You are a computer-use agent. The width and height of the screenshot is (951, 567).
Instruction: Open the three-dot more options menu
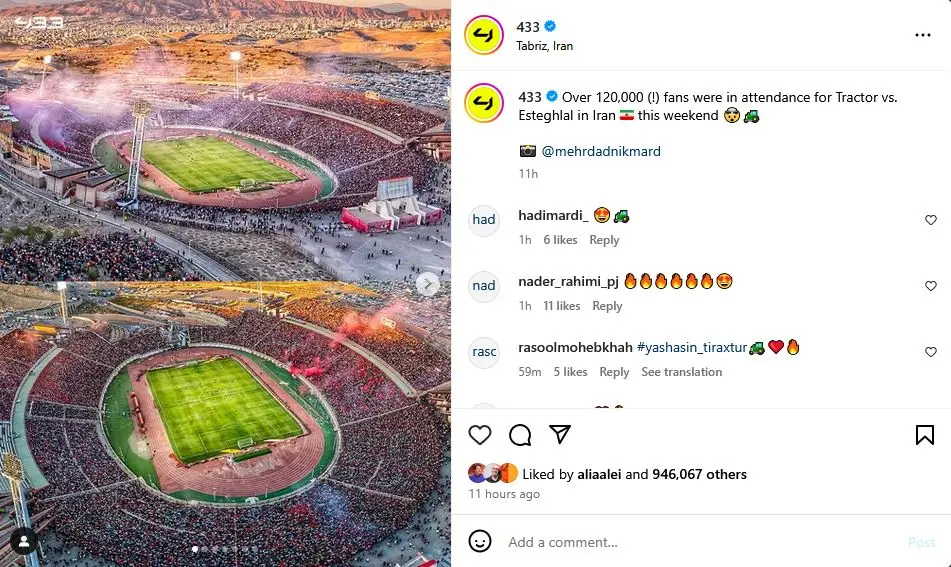pyautogui.click(x=922, y=35)
